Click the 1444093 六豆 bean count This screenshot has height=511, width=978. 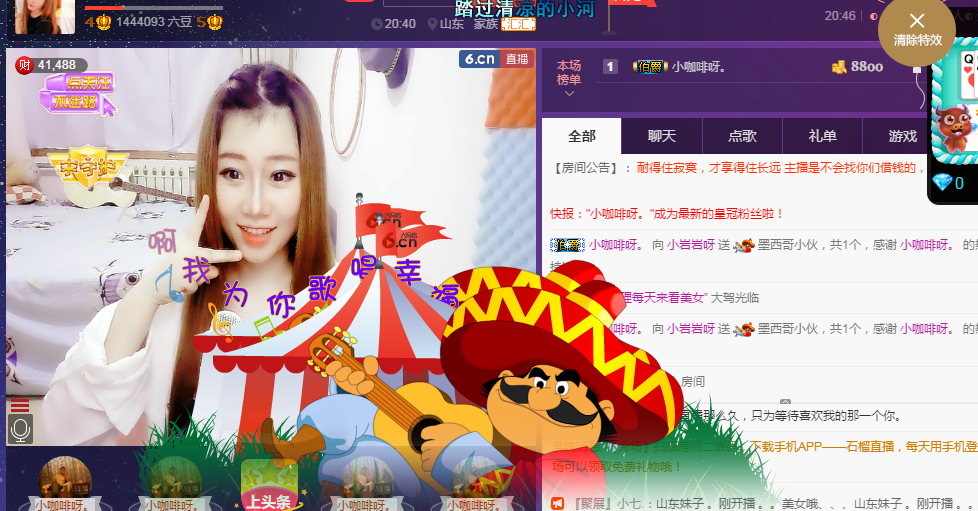click(x=153, y=22)
